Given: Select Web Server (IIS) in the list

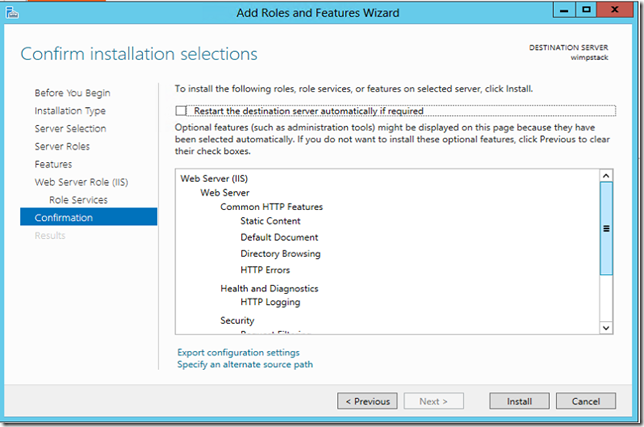Looking at the screenshot, I should pos(214,179).
